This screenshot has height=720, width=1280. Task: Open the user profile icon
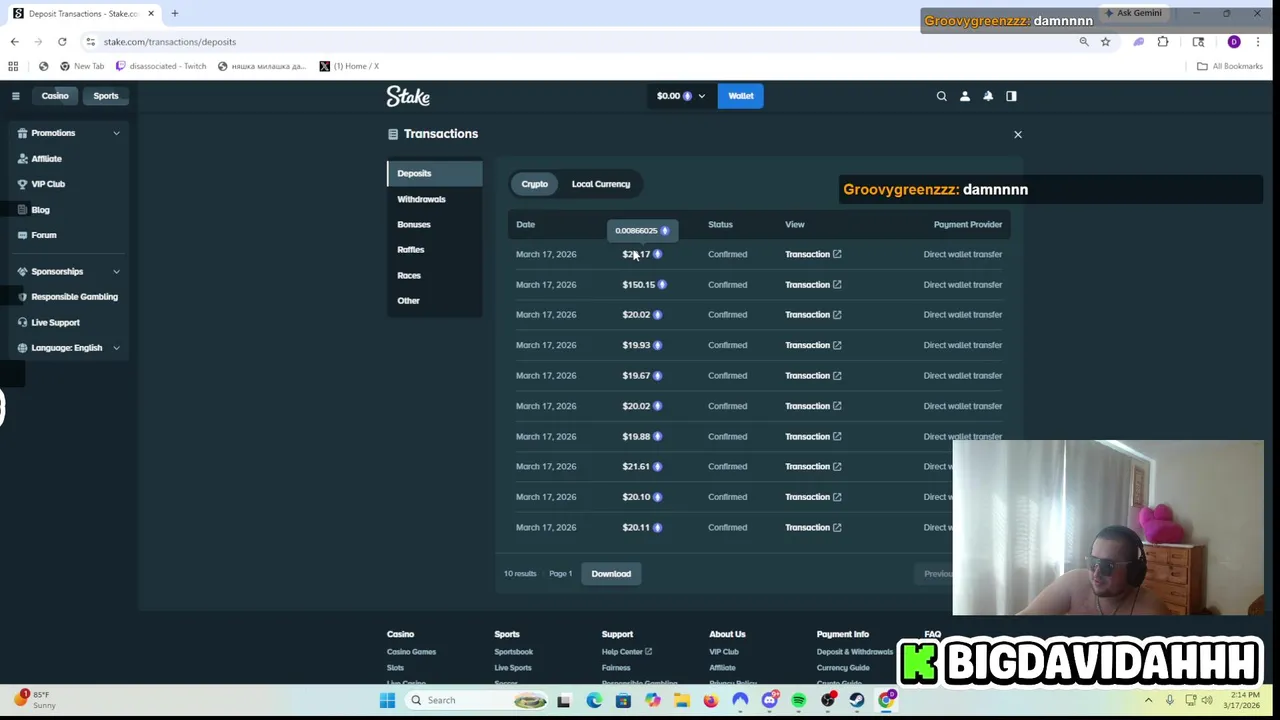point(965,96)
